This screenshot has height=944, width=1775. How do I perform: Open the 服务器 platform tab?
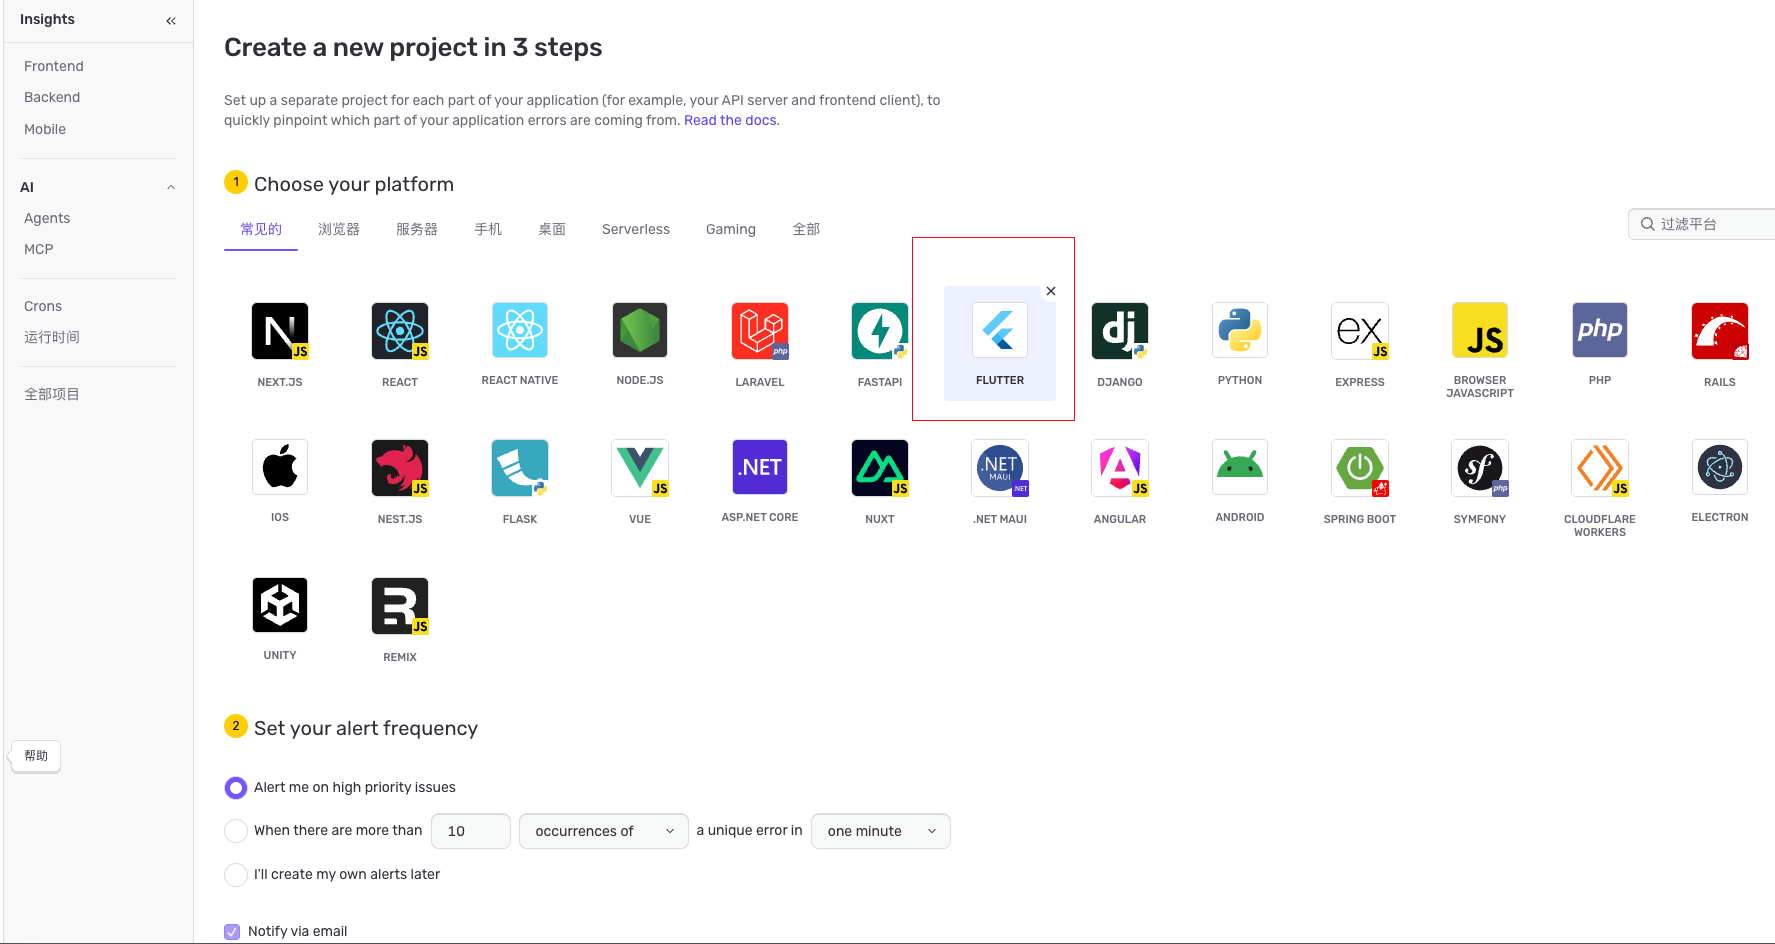[417, 229]
